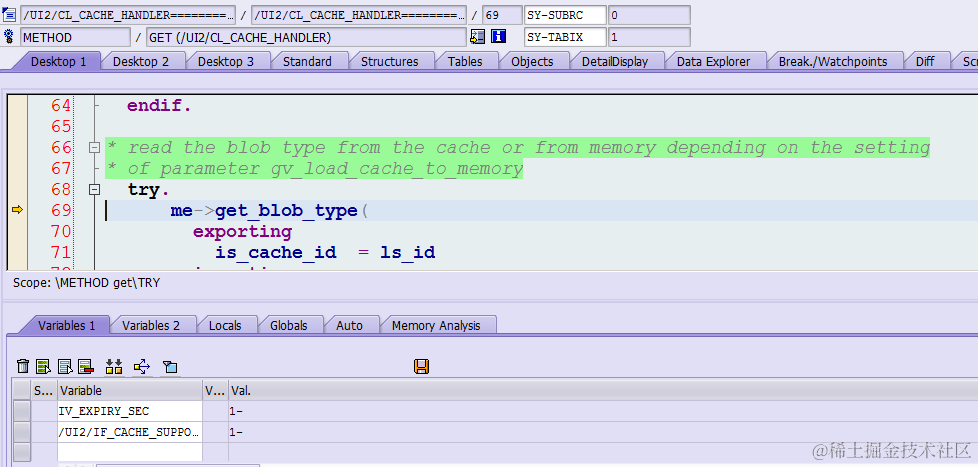This screenshot has height=467, width=978.
Task: Click 'endif.' on line 64
Action: (159, 105)
